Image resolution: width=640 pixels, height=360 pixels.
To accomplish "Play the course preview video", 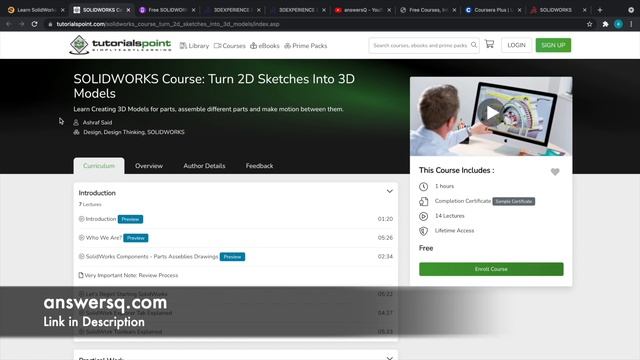I will click(491, 113).
